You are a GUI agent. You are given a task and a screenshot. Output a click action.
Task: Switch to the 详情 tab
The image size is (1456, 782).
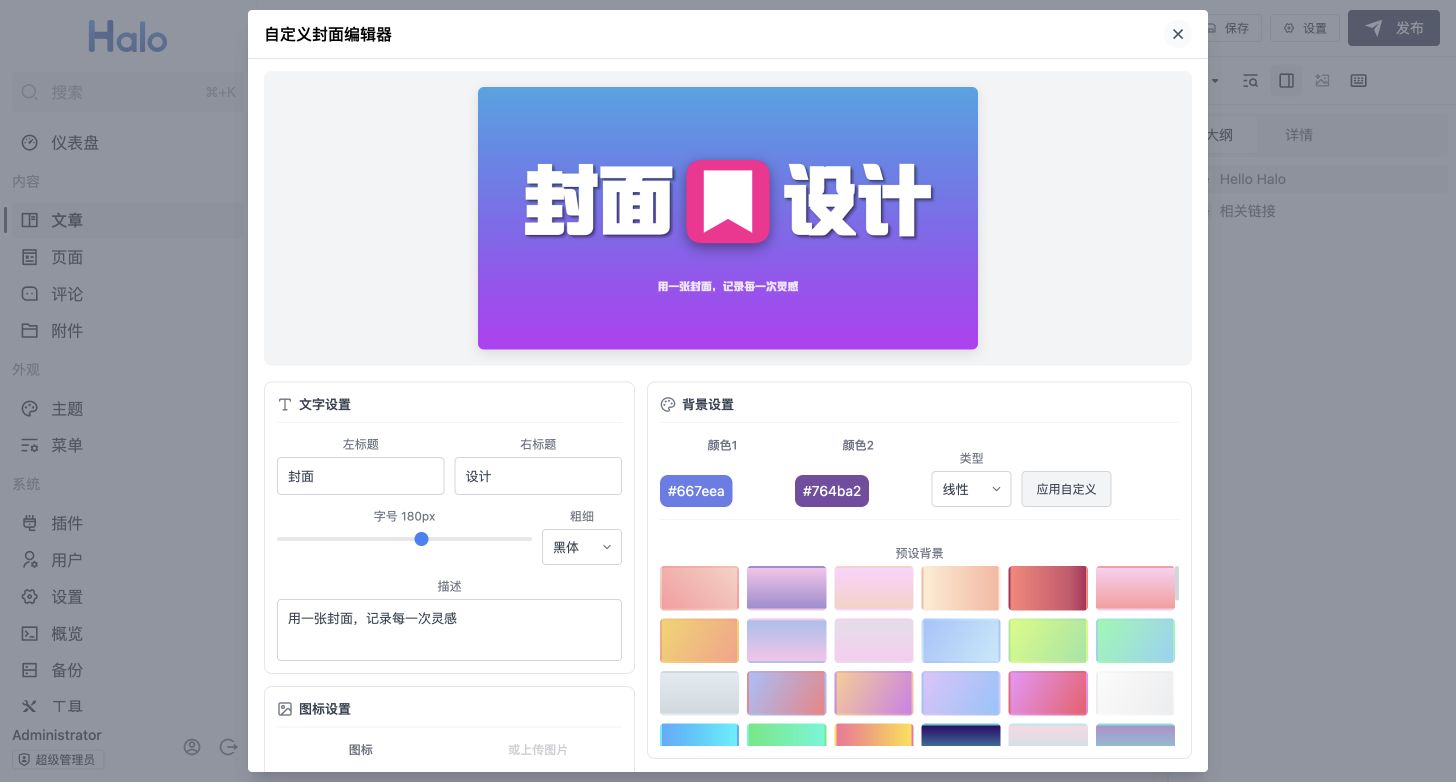coord(1299,135)
